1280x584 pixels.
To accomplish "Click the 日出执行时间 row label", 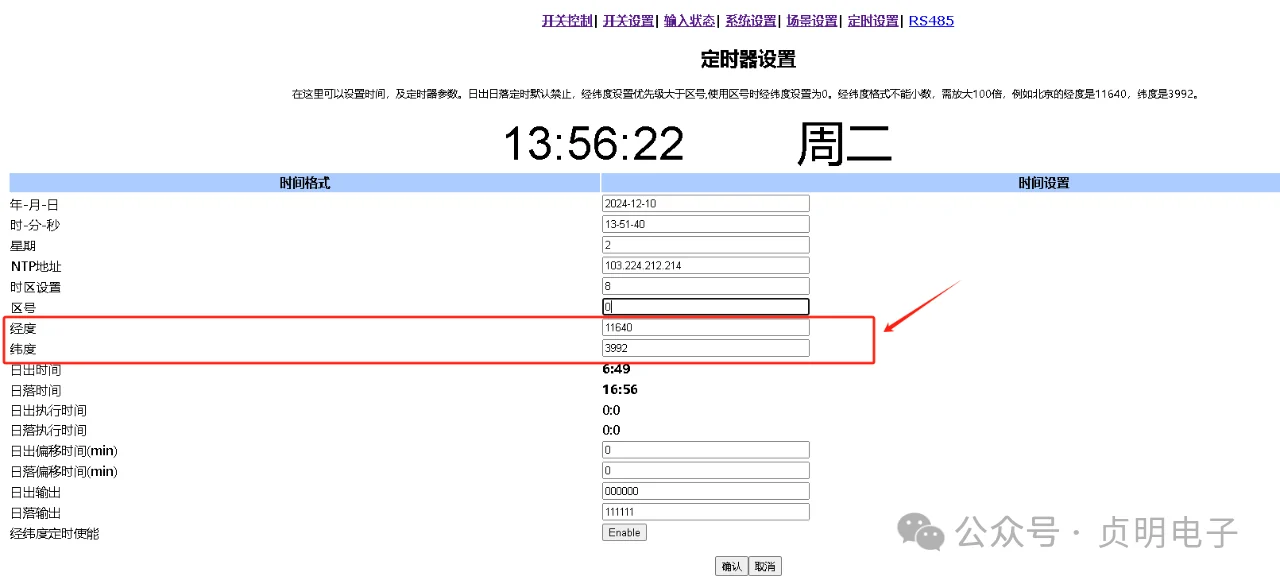I will click(49, 410).
